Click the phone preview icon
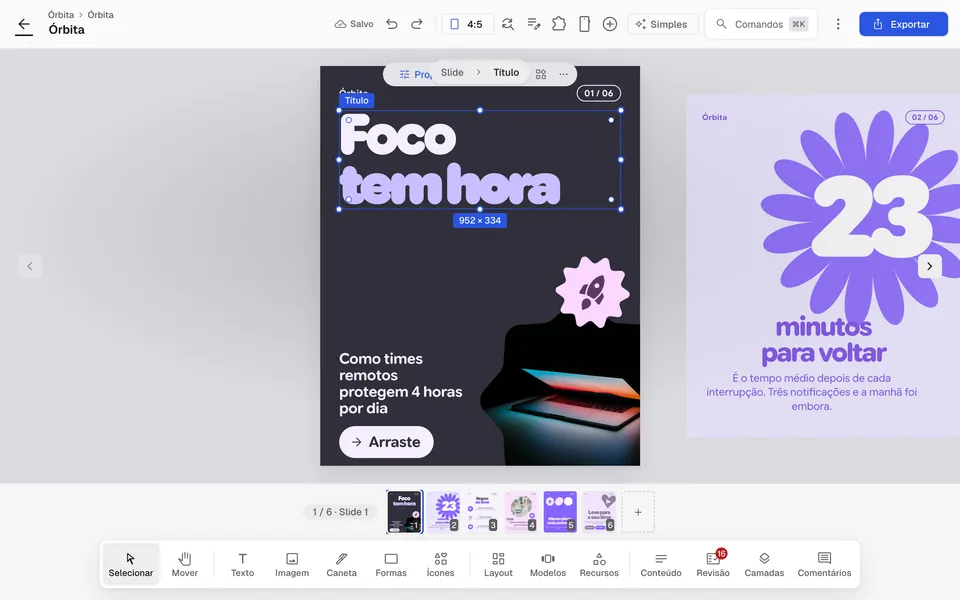 (584, 24)
